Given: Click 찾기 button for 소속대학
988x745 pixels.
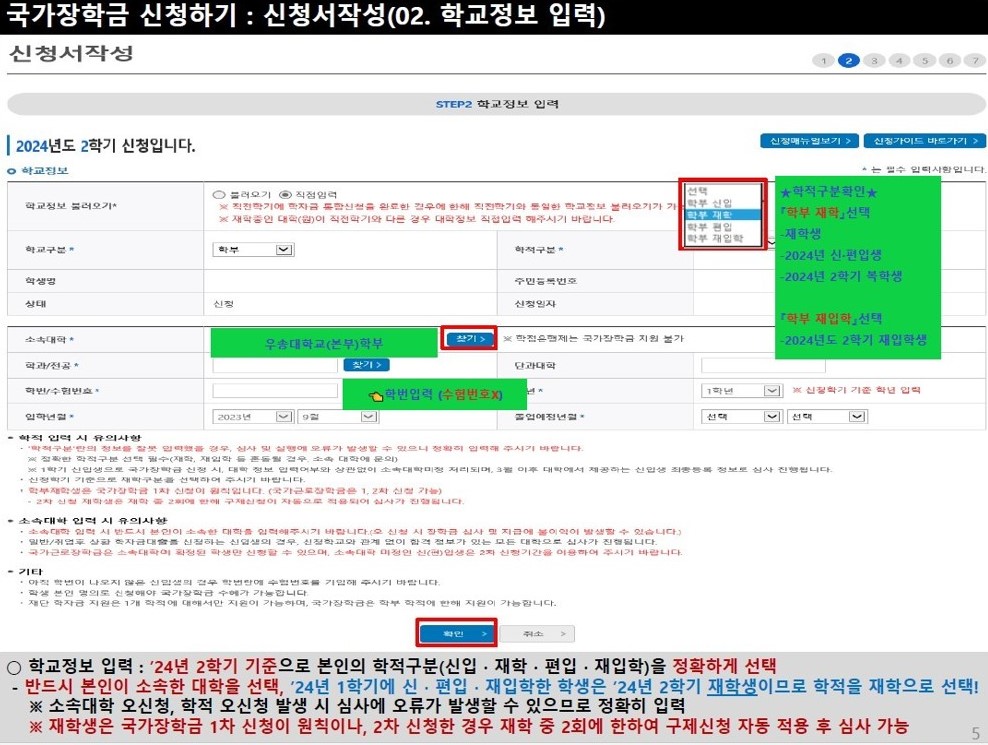Looking at the screenshot, I should coord(469,339).
